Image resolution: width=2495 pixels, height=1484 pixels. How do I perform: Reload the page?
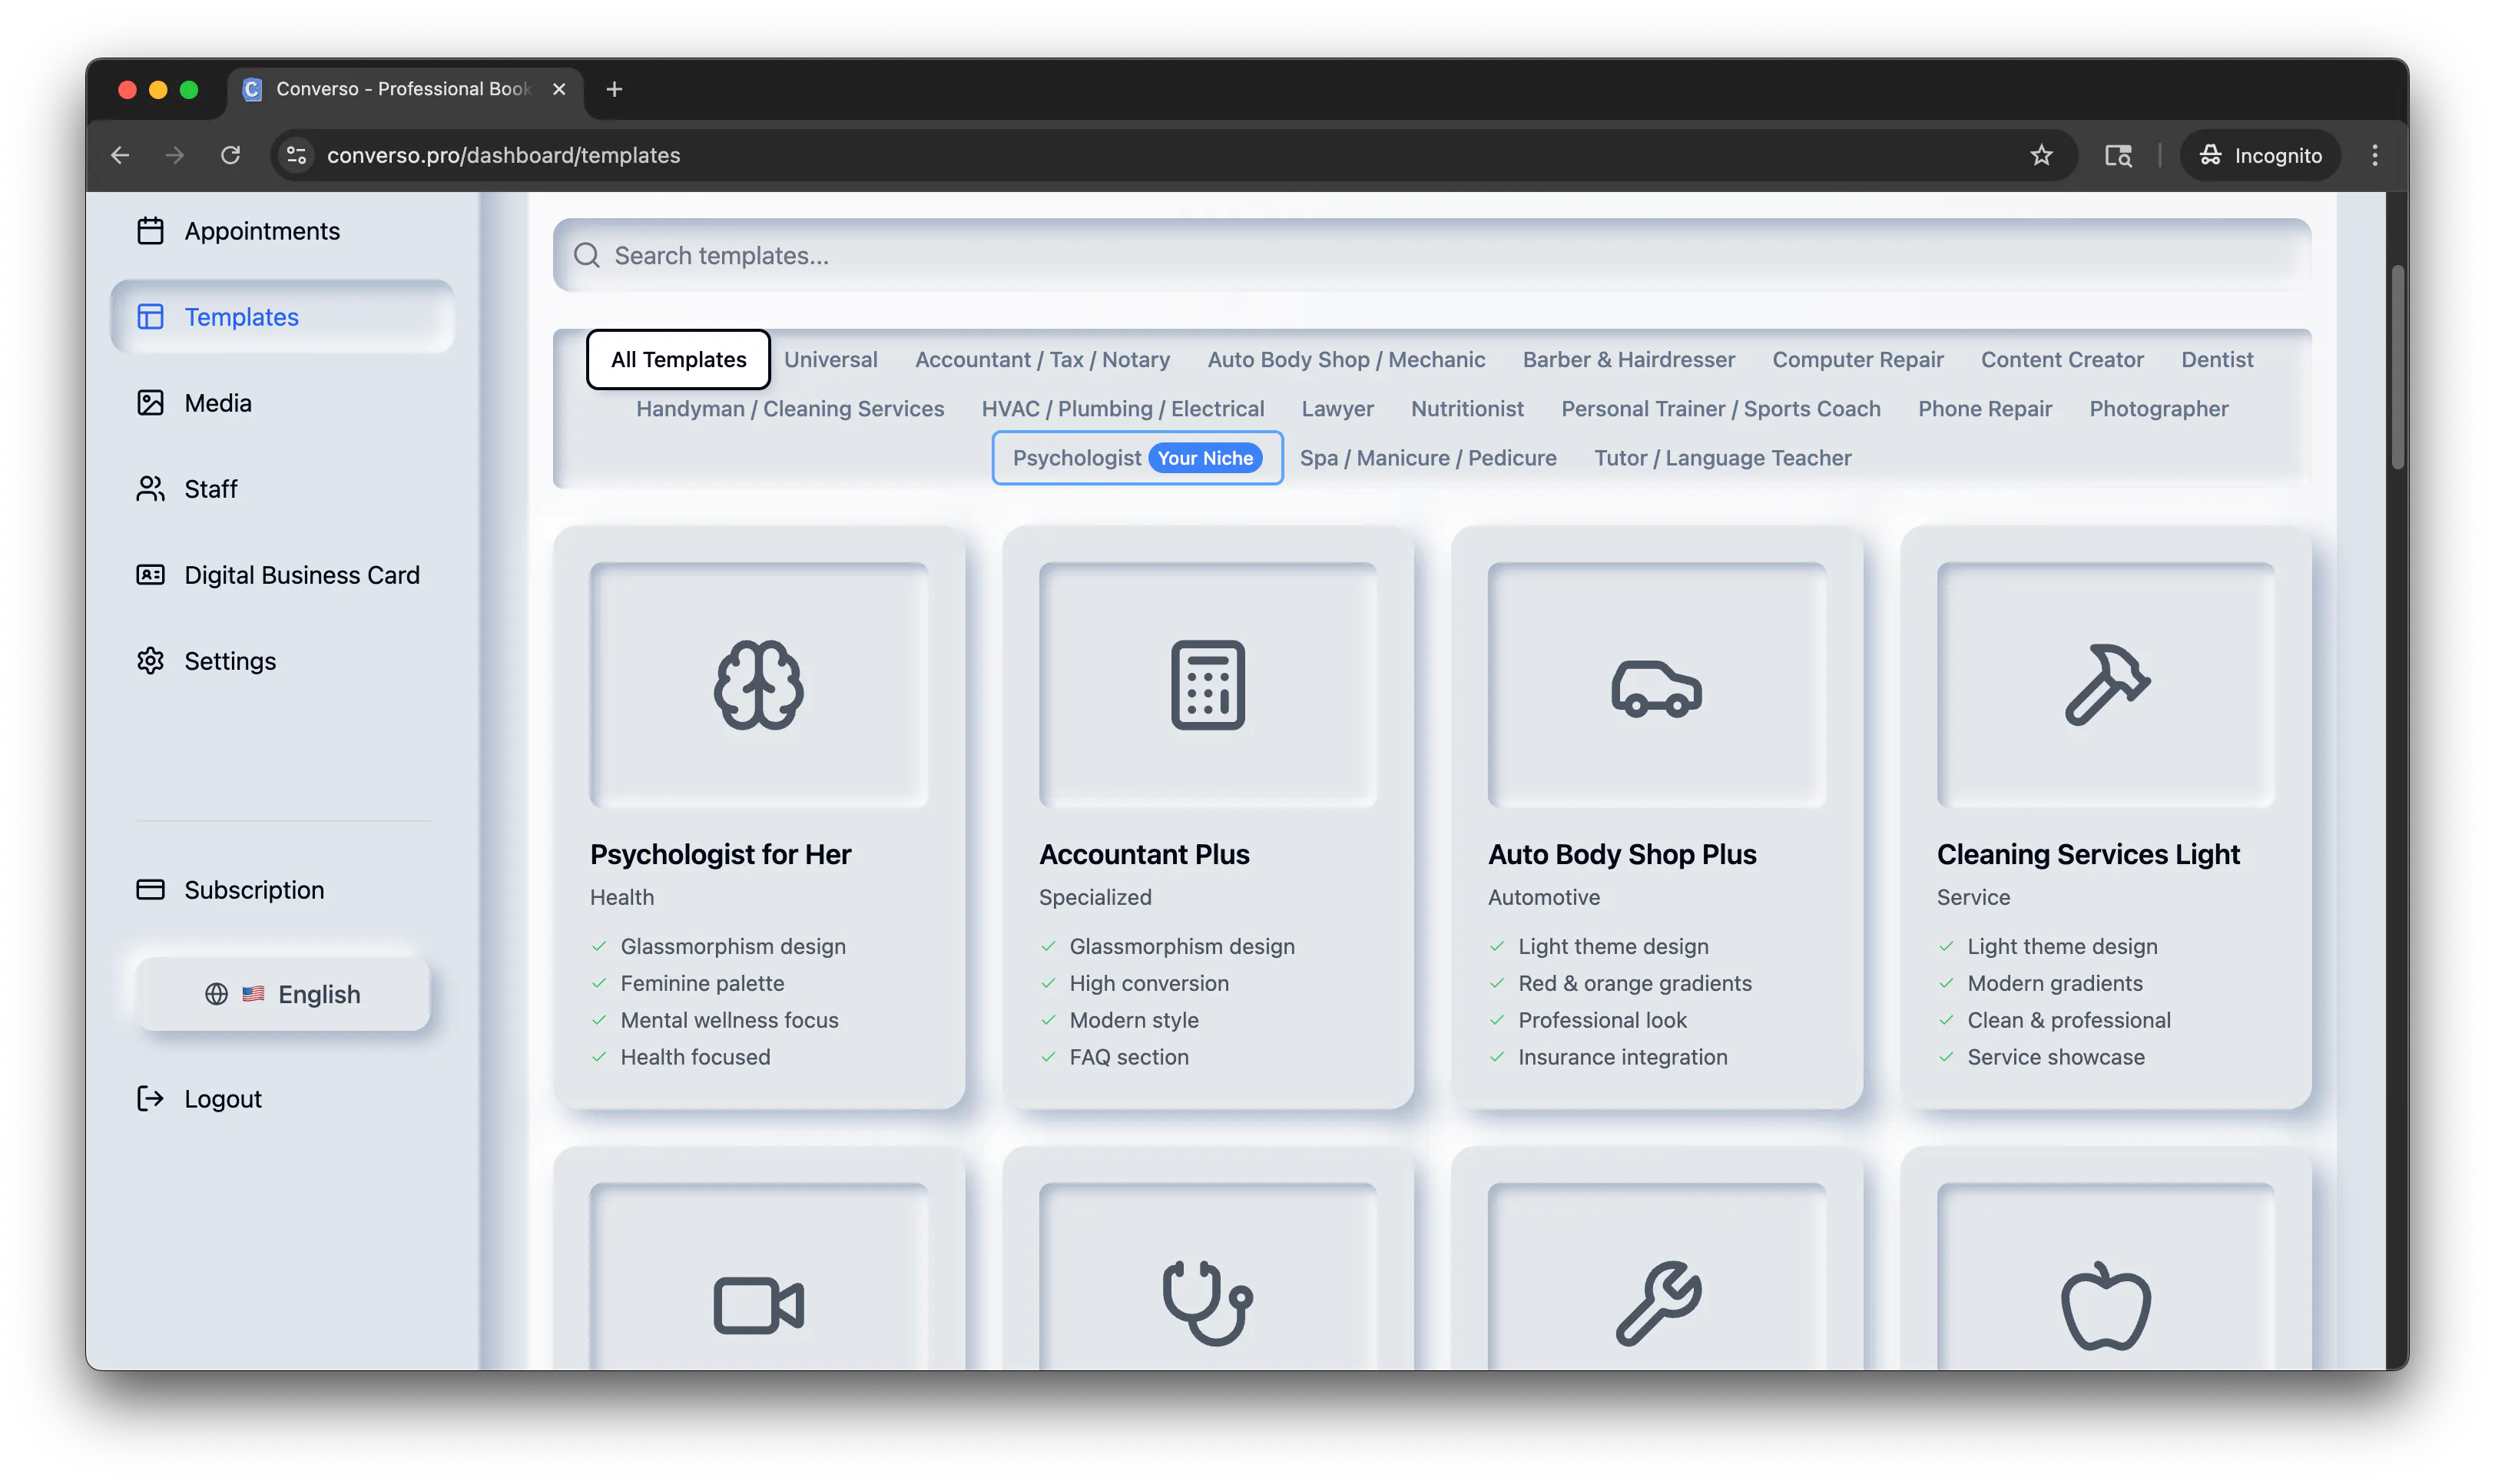230,155
